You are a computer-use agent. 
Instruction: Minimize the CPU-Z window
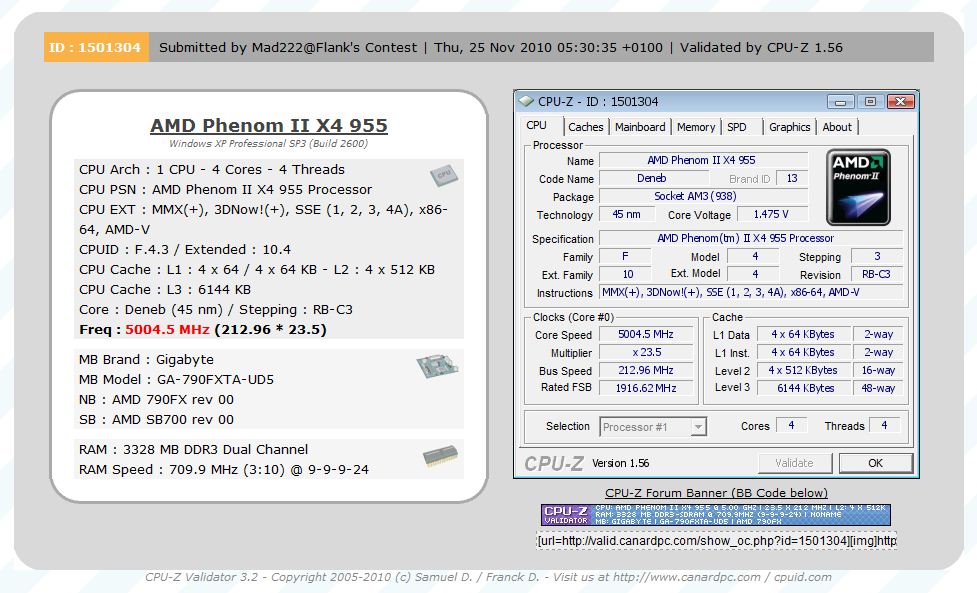tap(841, 102)
